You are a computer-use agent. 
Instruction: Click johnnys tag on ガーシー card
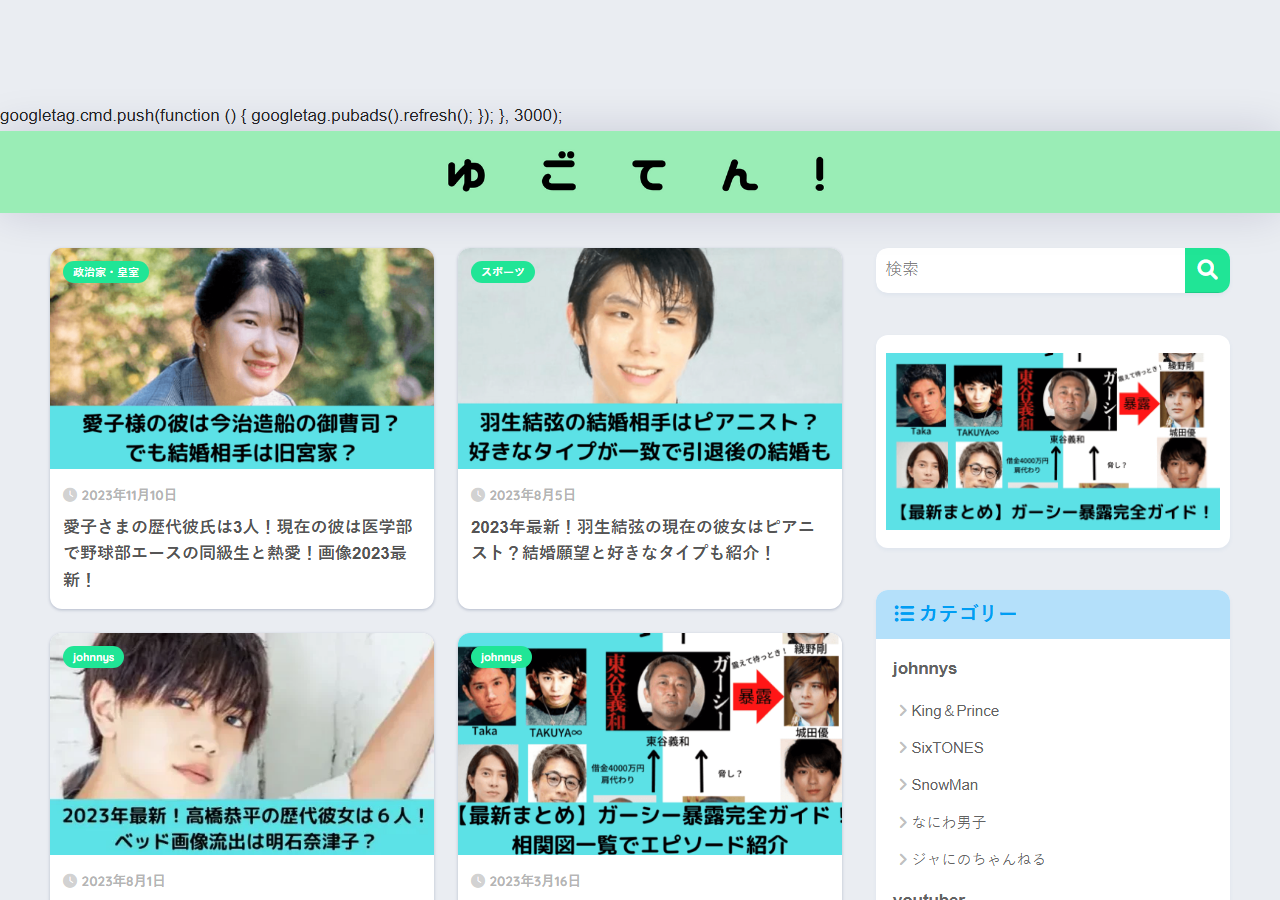click(501, 657)
